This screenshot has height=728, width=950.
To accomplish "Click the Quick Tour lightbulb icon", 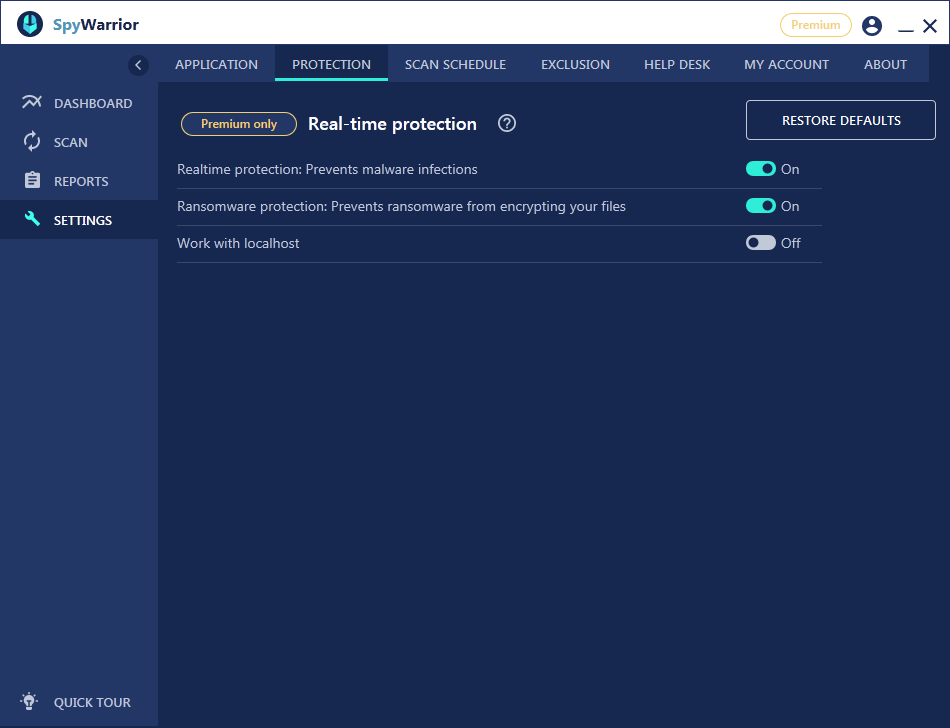I will click(x=31, y=702).
